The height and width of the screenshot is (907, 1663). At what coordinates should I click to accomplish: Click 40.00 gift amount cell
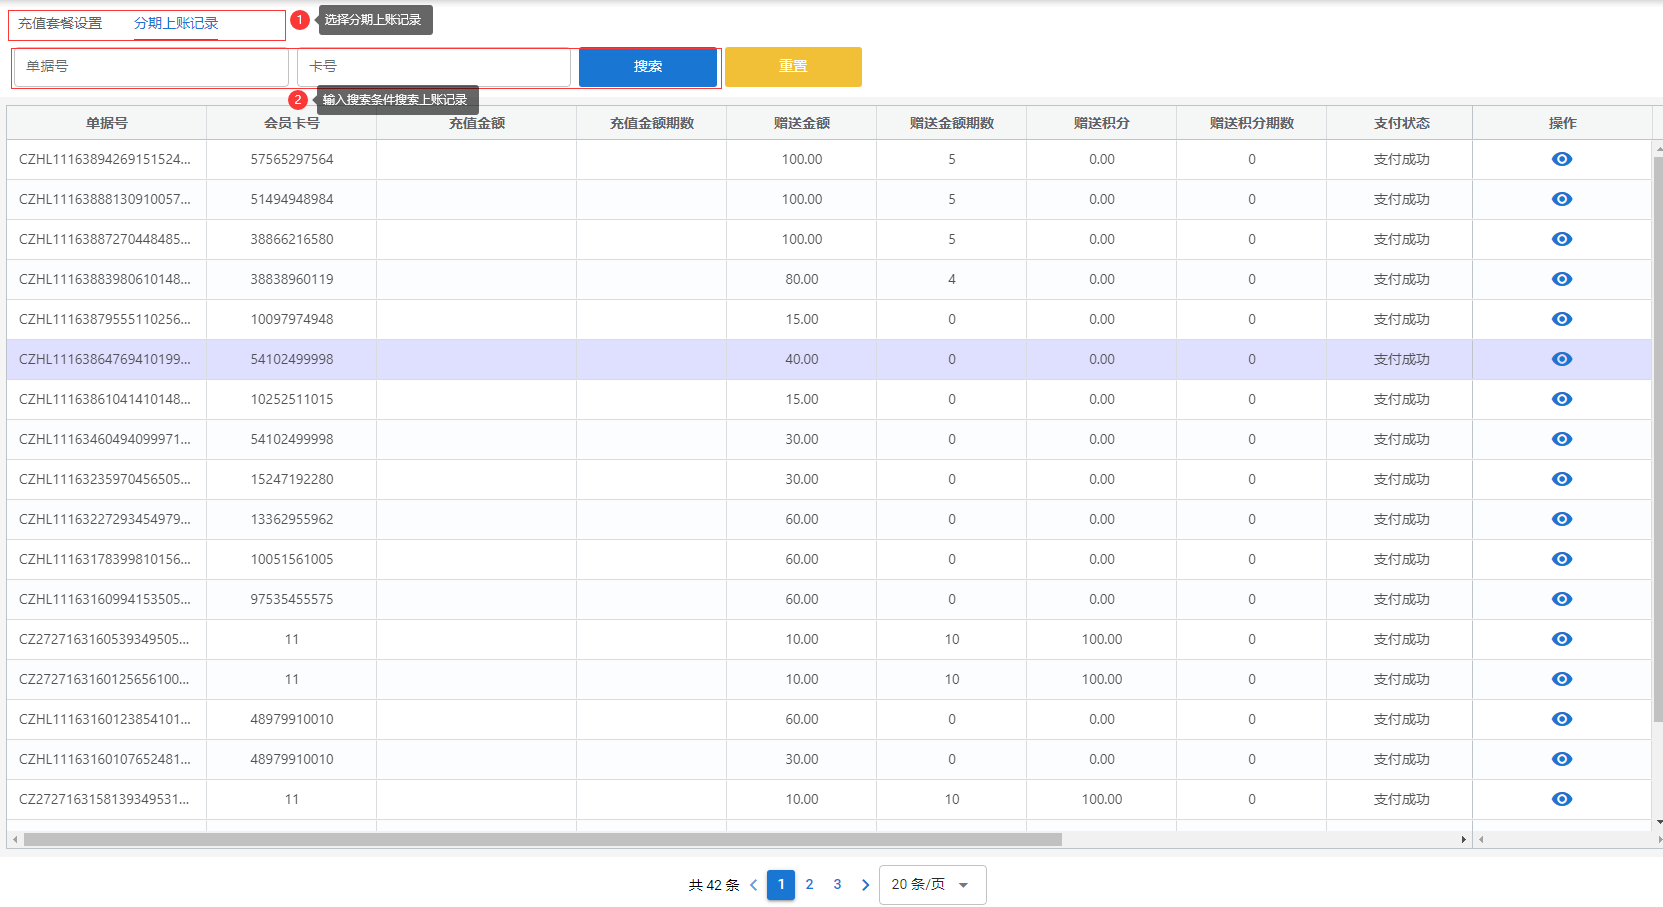click(802, 359)
